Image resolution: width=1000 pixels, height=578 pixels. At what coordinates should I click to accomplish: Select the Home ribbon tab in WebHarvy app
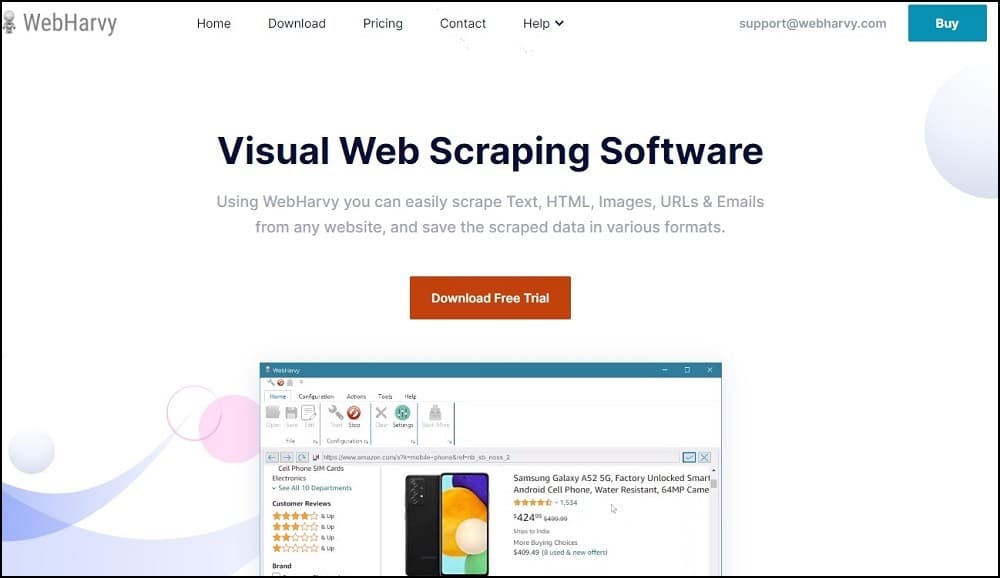(277, 396)
